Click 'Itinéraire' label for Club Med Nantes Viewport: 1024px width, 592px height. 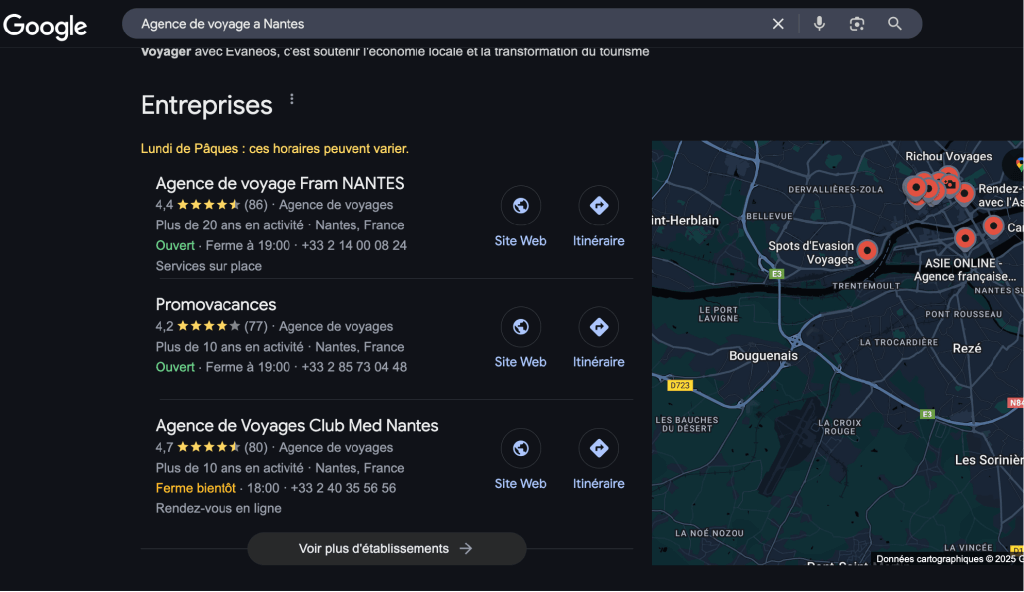click(x=599, y=484)
